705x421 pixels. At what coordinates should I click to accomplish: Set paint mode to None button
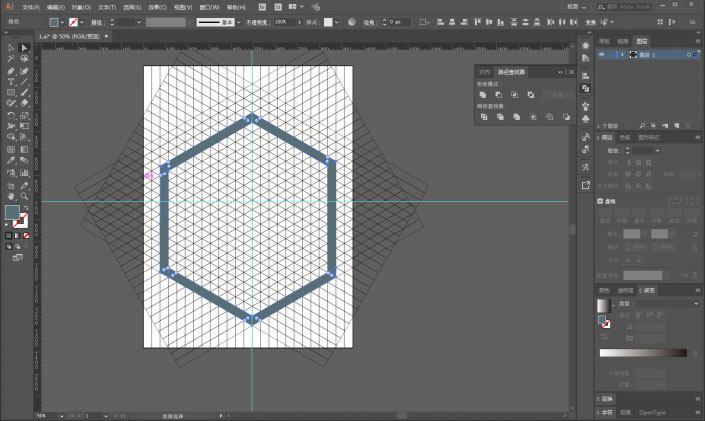click(x=26, y=235)
